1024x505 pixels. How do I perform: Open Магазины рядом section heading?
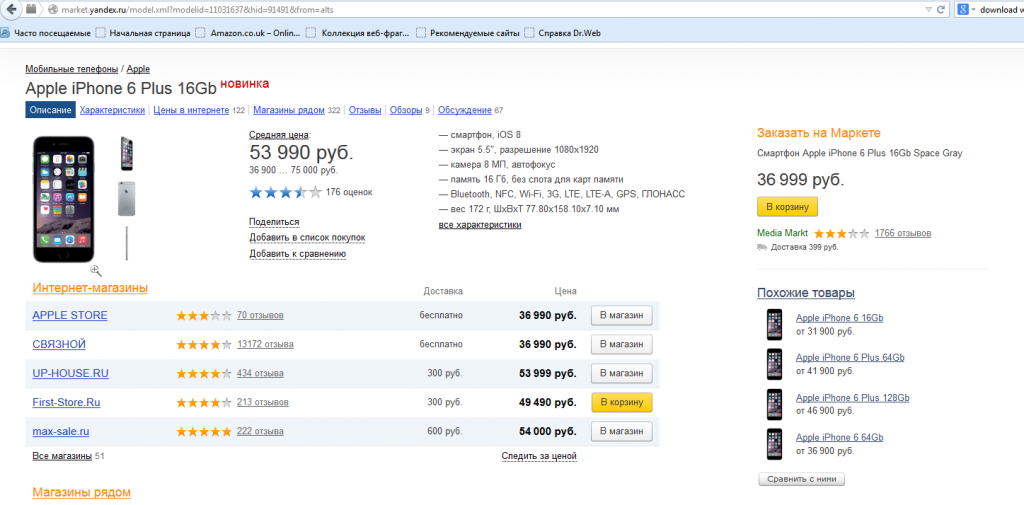point(82,492)
